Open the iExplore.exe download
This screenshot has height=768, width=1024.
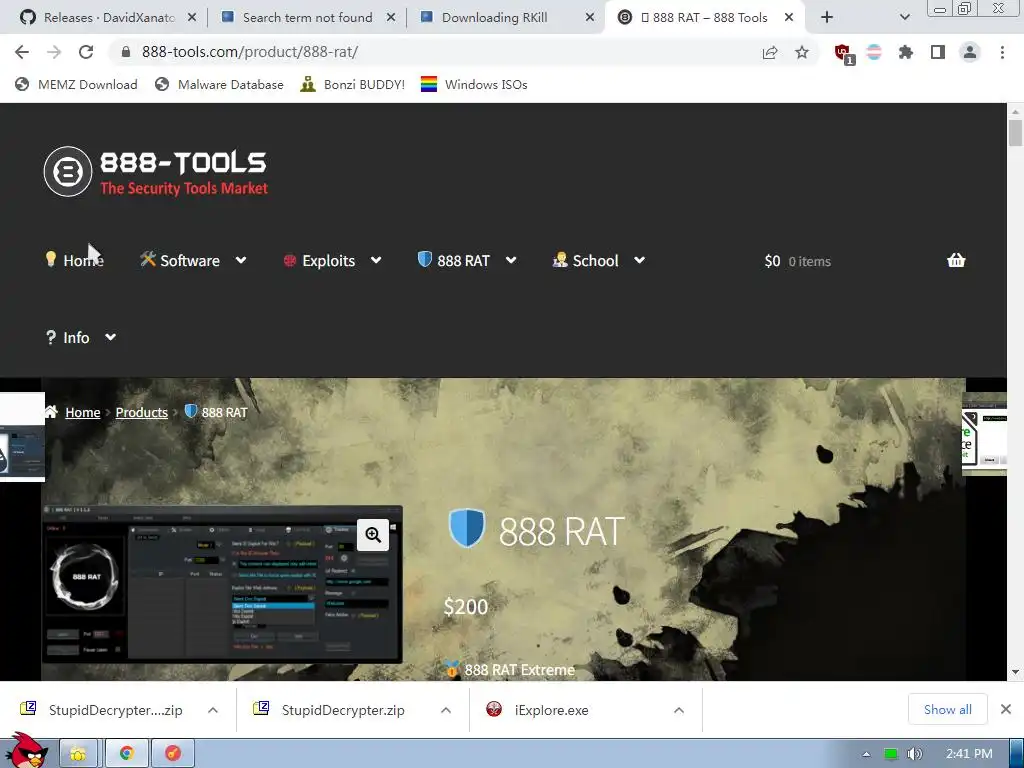click(x=538, y=710)
